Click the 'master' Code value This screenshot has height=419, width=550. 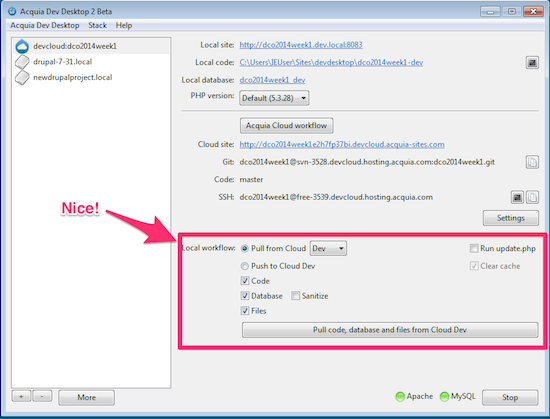[x=251, y=180]
